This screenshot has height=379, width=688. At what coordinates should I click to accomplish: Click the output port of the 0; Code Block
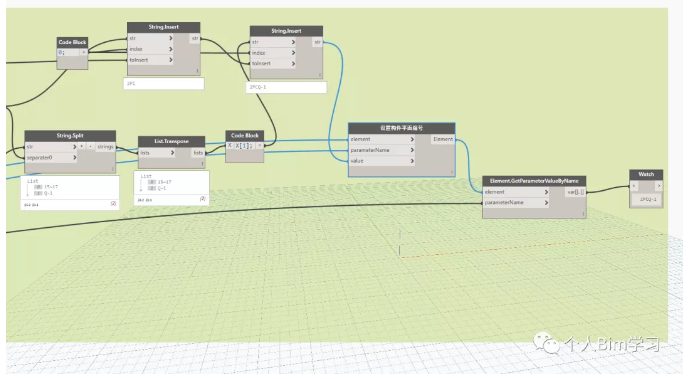pyautogui.click(x=83, y=52)
